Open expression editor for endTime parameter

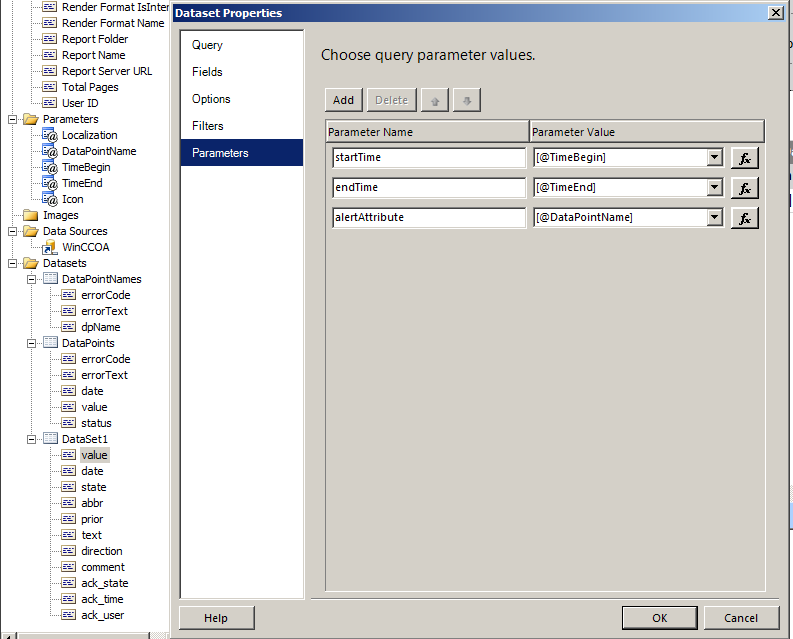point(744,188)
